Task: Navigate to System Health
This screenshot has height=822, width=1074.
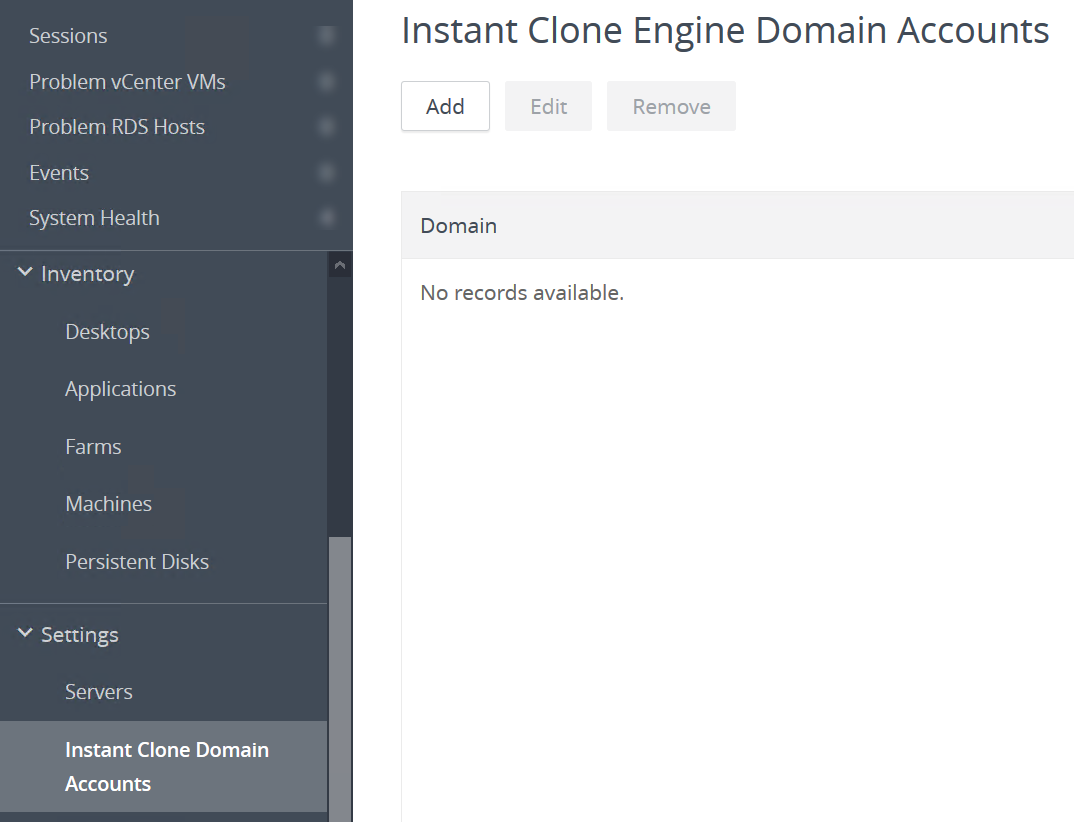Action: (94, 217)
